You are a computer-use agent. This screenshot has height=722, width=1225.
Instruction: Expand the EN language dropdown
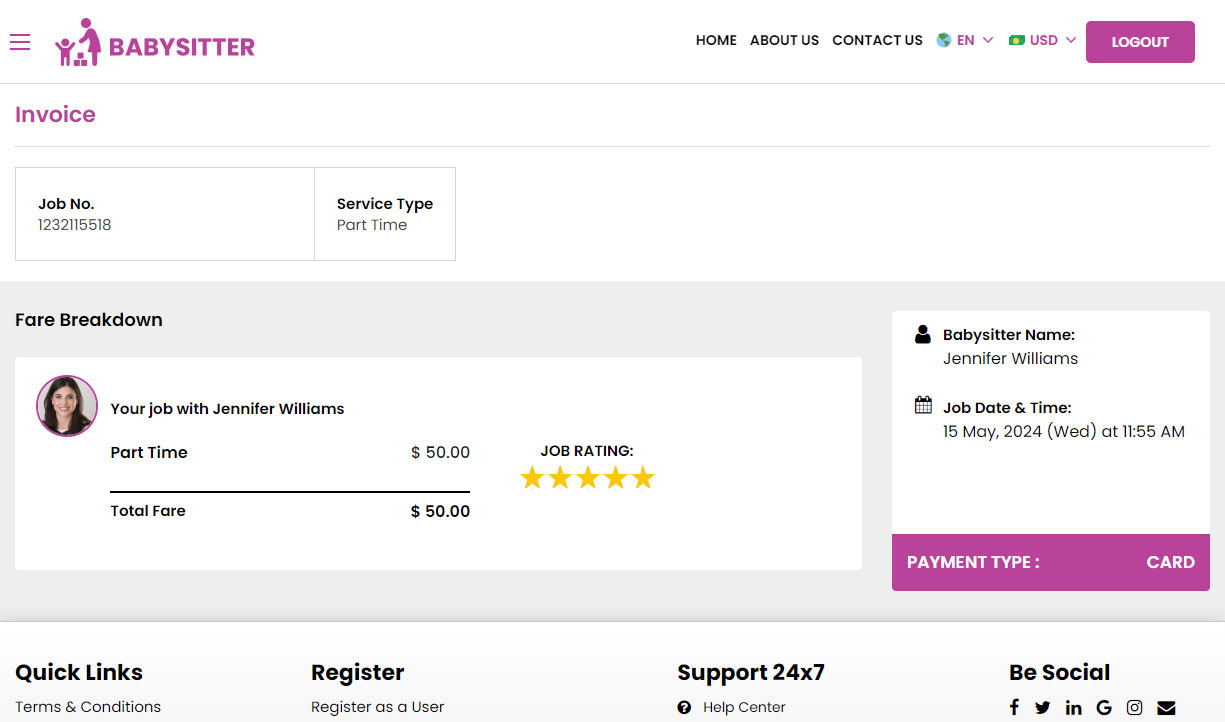[966, 40]
